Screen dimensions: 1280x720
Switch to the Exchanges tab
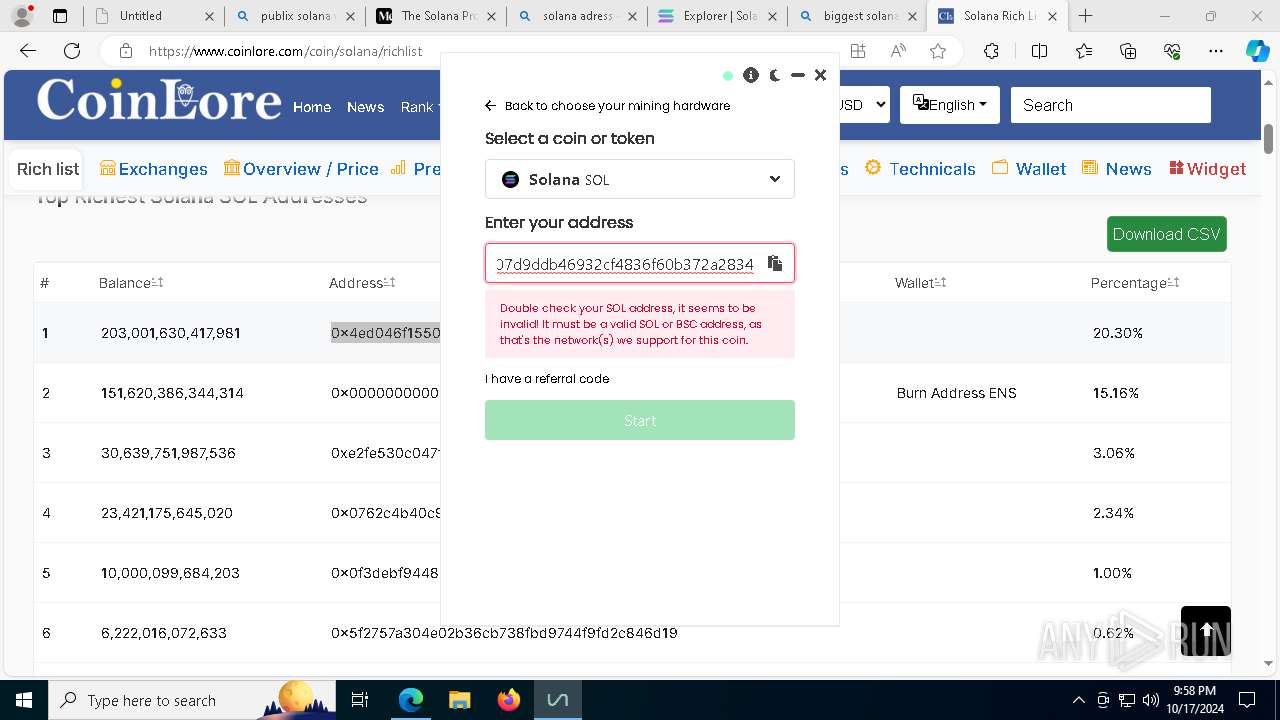(x=154, y=169)
